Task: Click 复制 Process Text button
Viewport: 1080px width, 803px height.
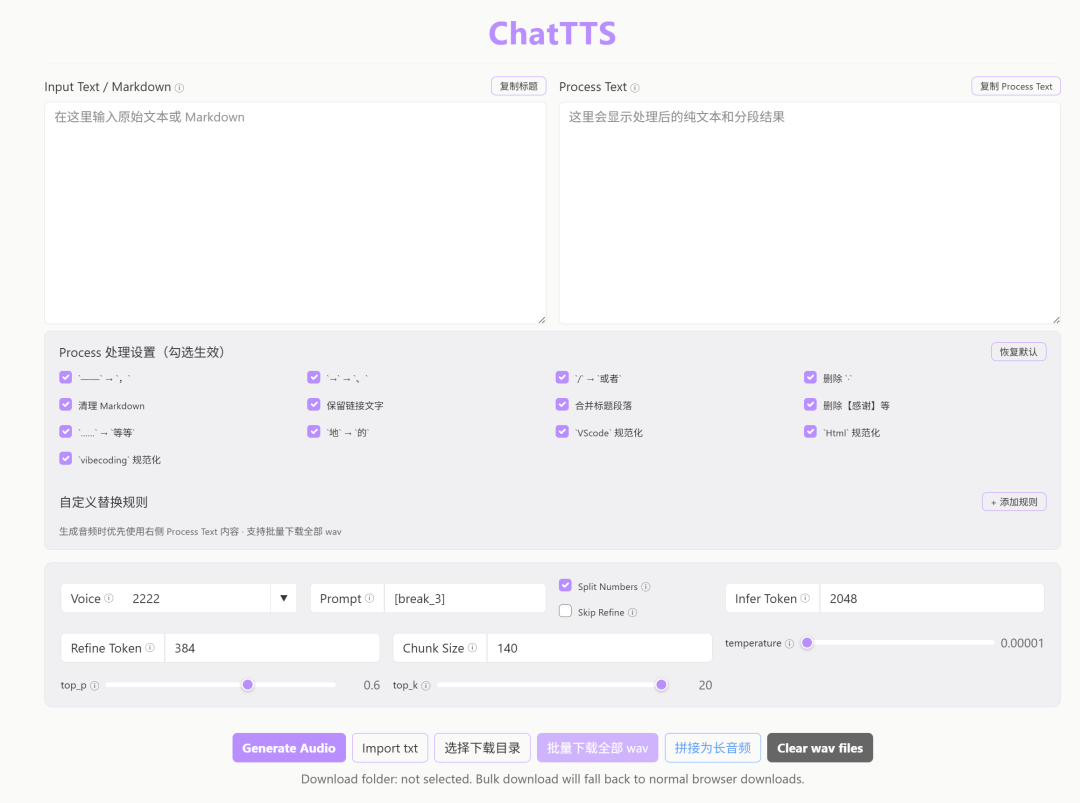Action: (x=1016, y=86)
